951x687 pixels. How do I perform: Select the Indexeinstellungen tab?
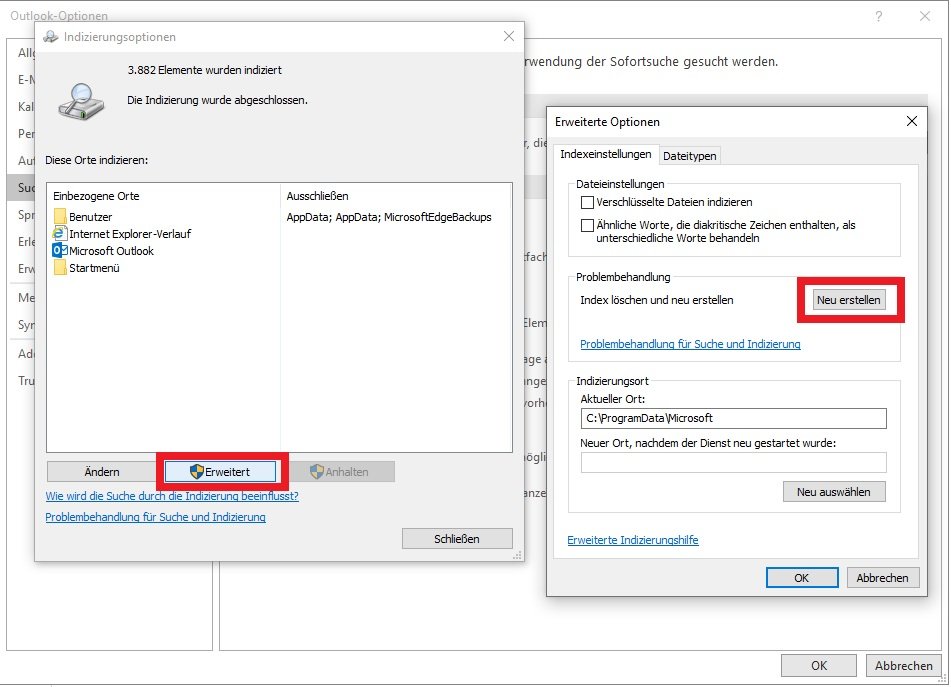[605, 154]
